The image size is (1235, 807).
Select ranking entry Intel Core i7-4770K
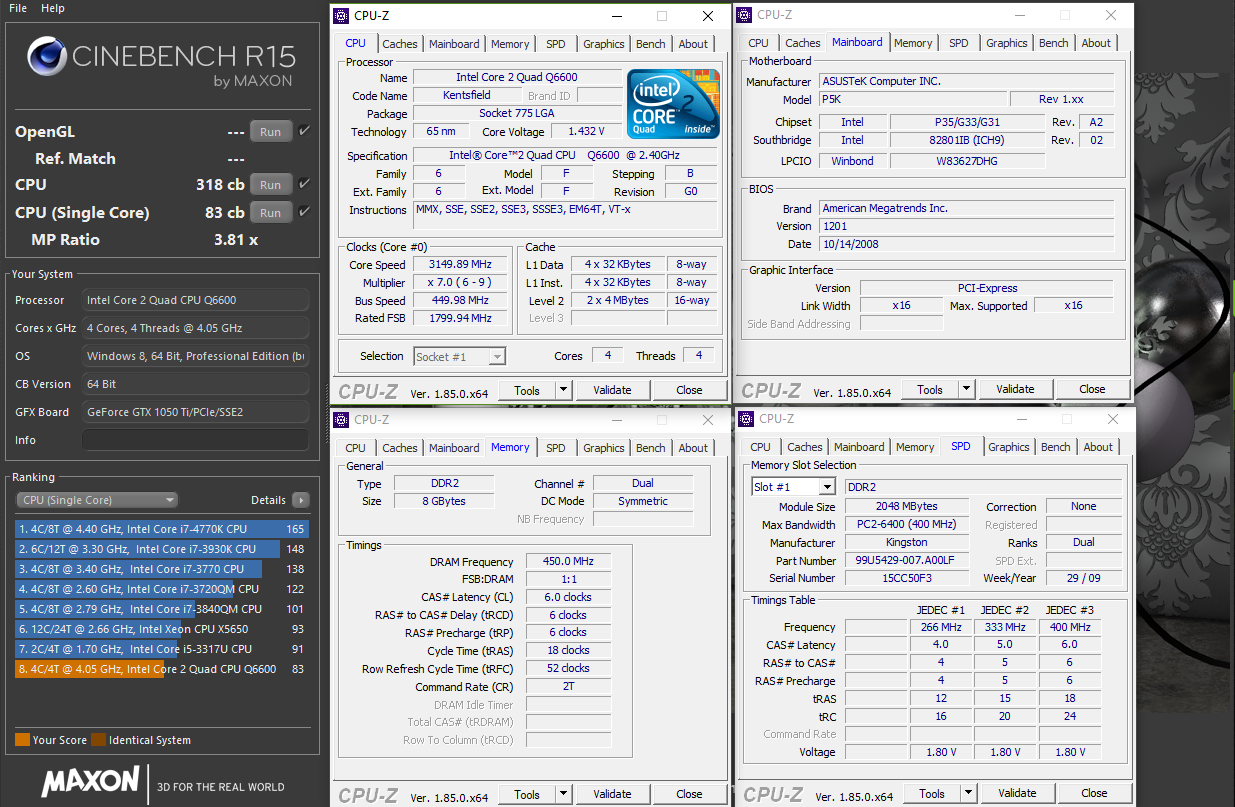(x=162, y=529)
